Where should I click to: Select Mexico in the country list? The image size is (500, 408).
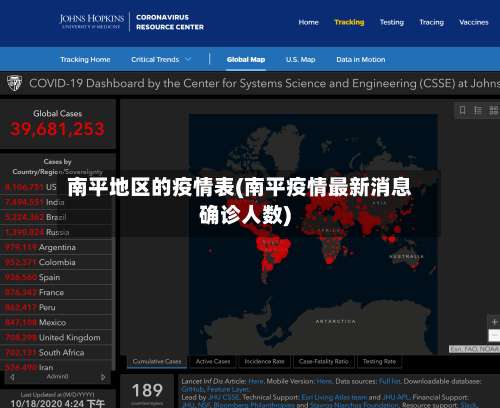56,322
